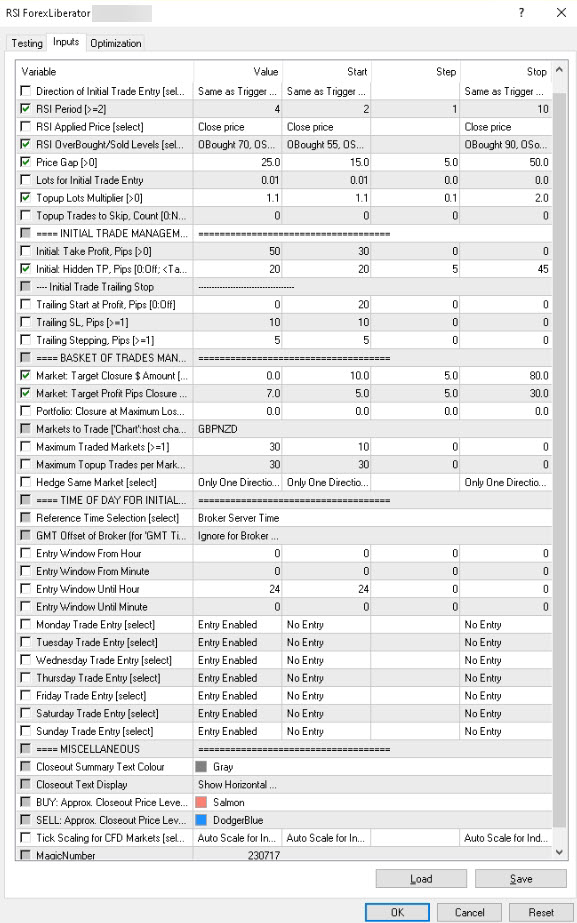577x923 pixels.
Task: Click the help question mark icon
Action: [x=521, y=12]
